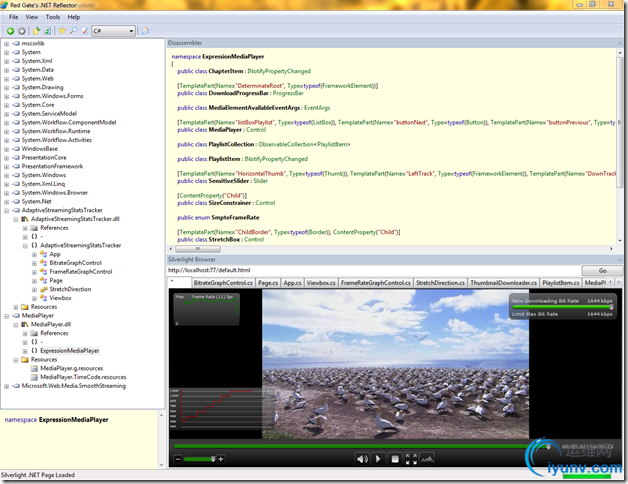Open the C# language dropdown

[x=114, y=31]
